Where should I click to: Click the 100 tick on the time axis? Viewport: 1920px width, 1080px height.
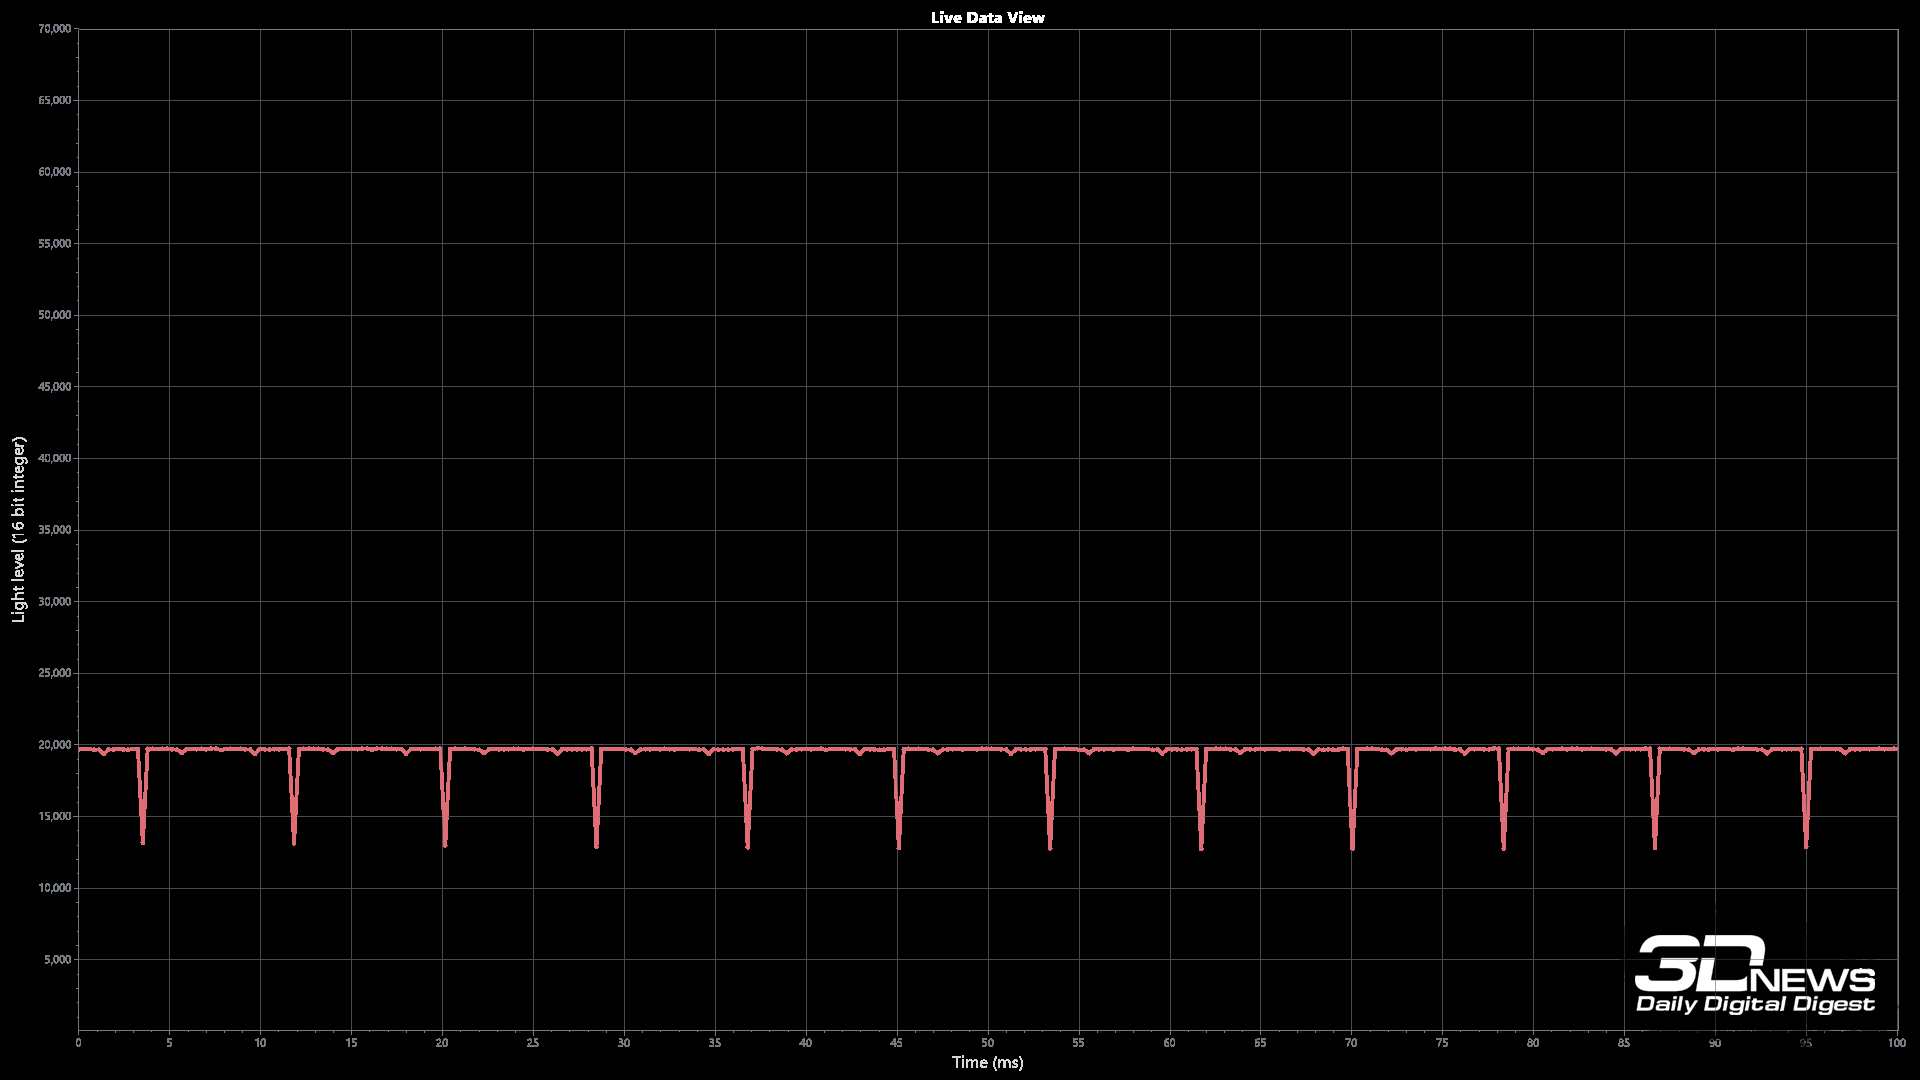pos(1896,1043)
